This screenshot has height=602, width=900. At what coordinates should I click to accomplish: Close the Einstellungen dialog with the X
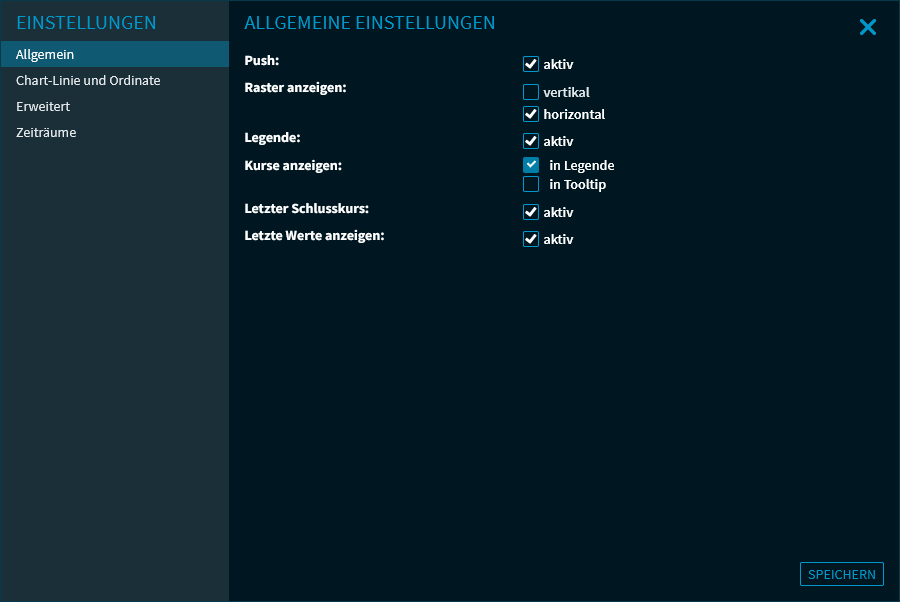[x=867, y=28]
